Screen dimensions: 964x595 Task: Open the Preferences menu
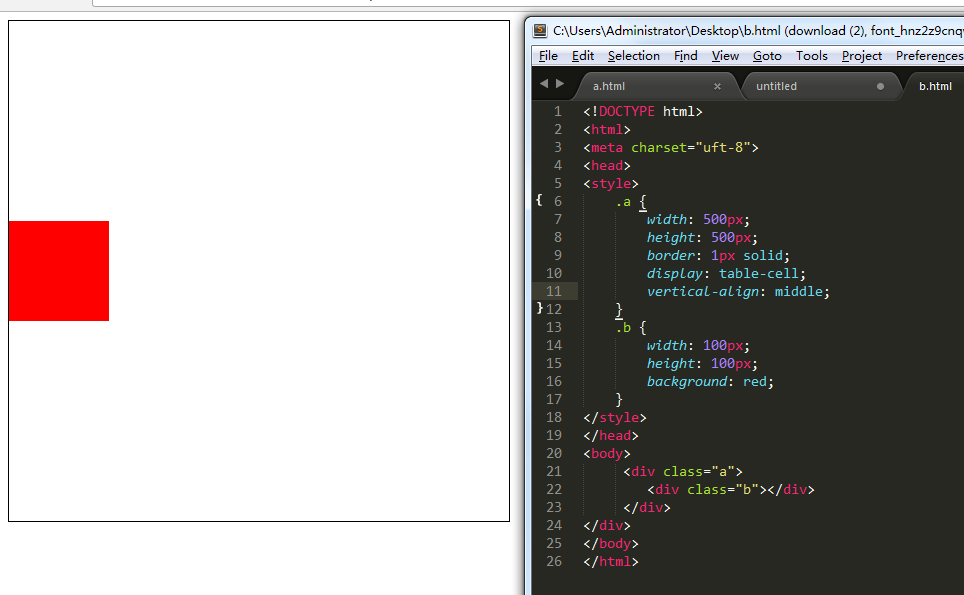(930, 56)
